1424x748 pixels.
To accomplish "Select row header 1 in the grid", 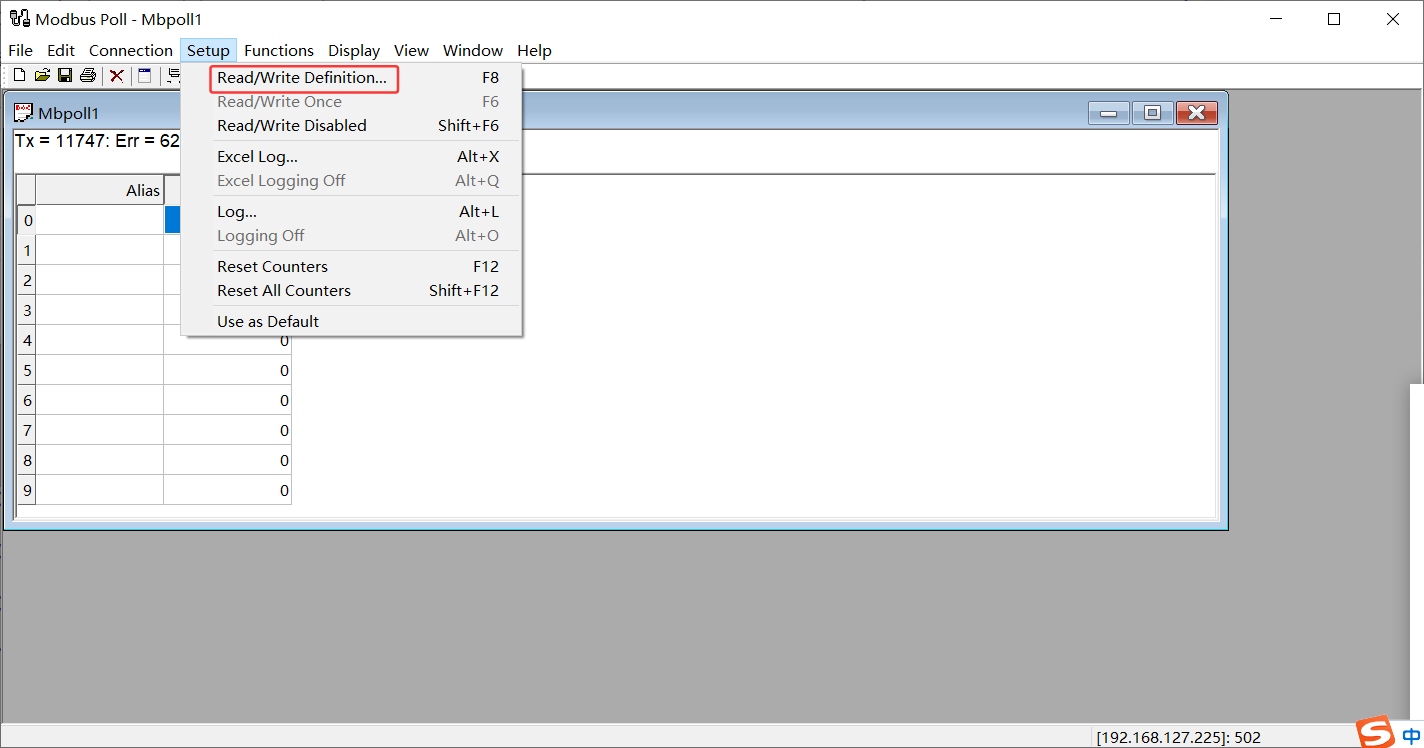I will [27, 250].
